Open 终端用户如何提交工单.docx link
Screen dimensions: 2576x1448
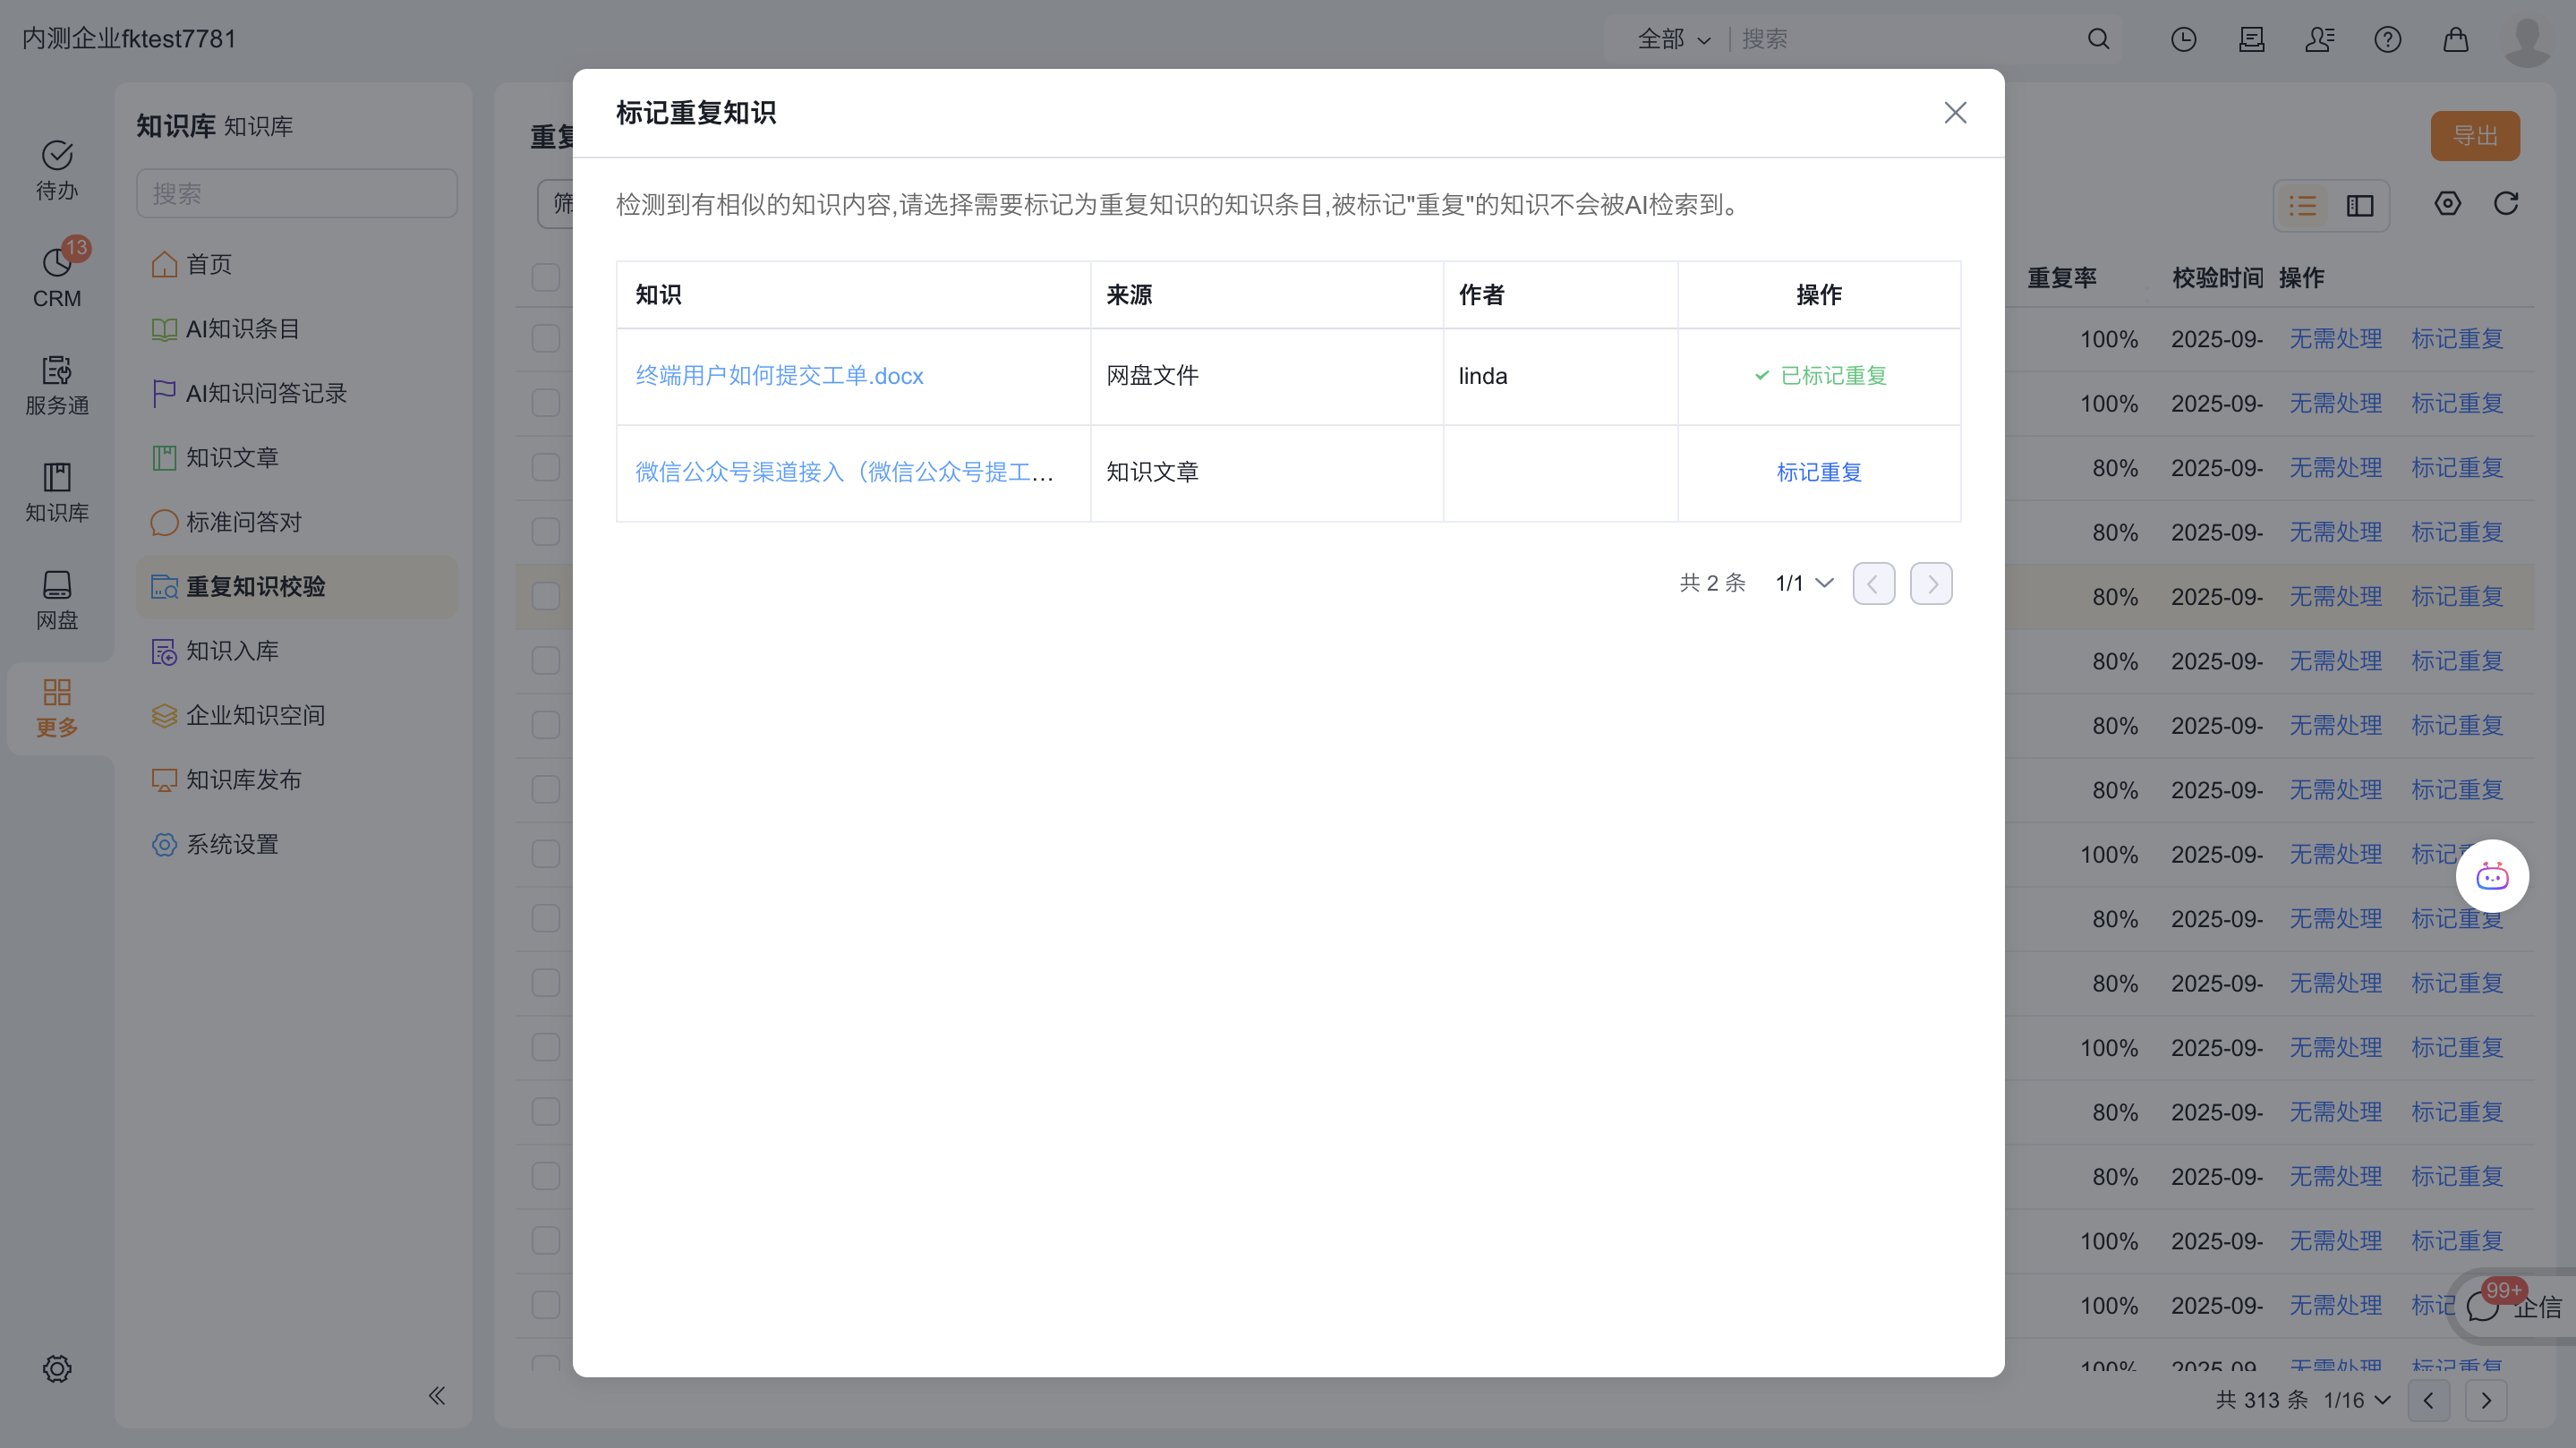click(x=779, y=376)
